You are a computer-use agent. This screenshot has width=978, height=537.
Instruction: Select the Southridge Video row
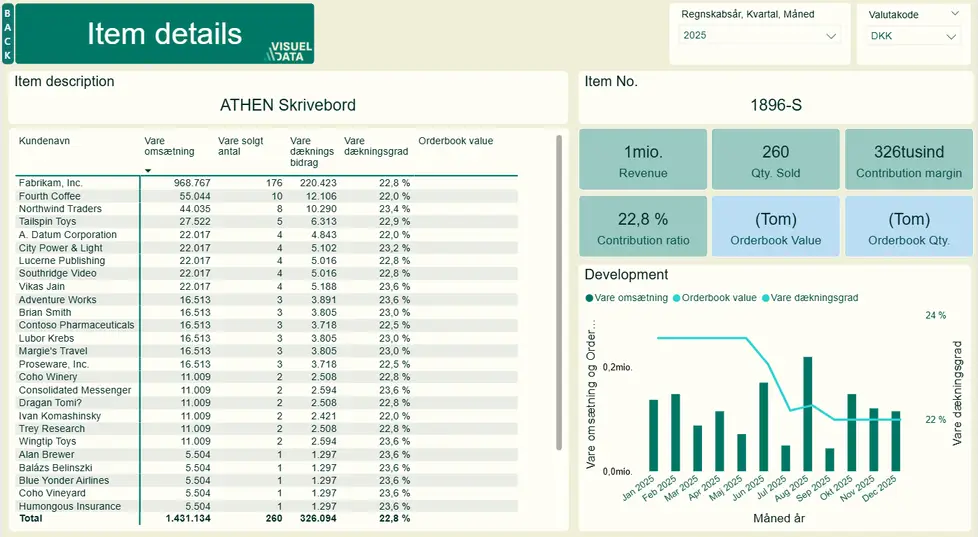click(x=266, y=274)
